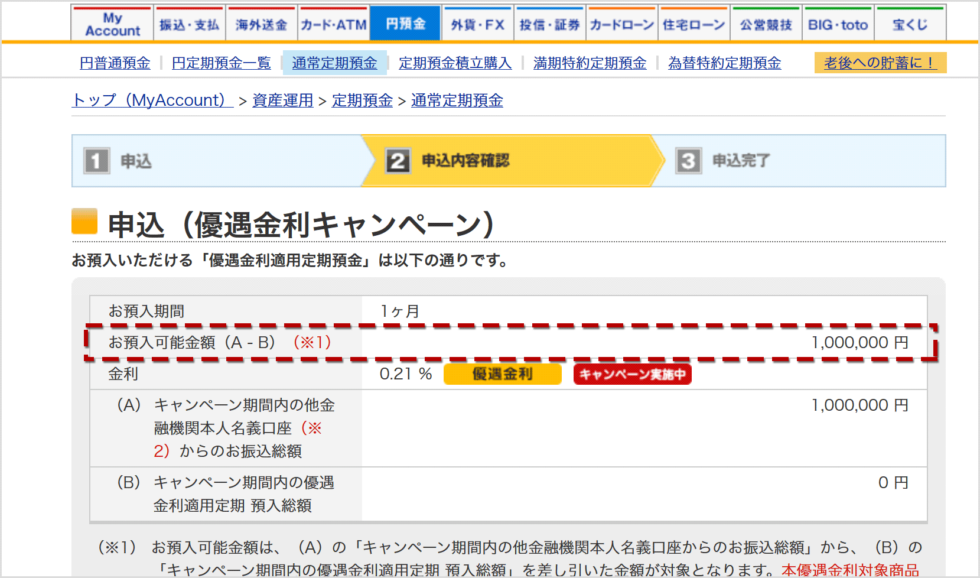Screen dimensions: 980x578
Task: Open the 投信・証券 tab
Action: coord(549,22)
